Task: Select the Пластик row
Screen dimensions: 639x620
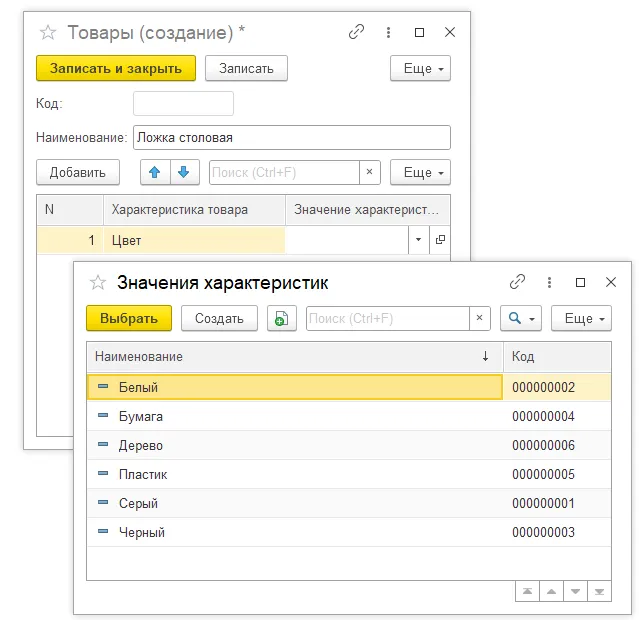Action: click(x=295, y=474)
